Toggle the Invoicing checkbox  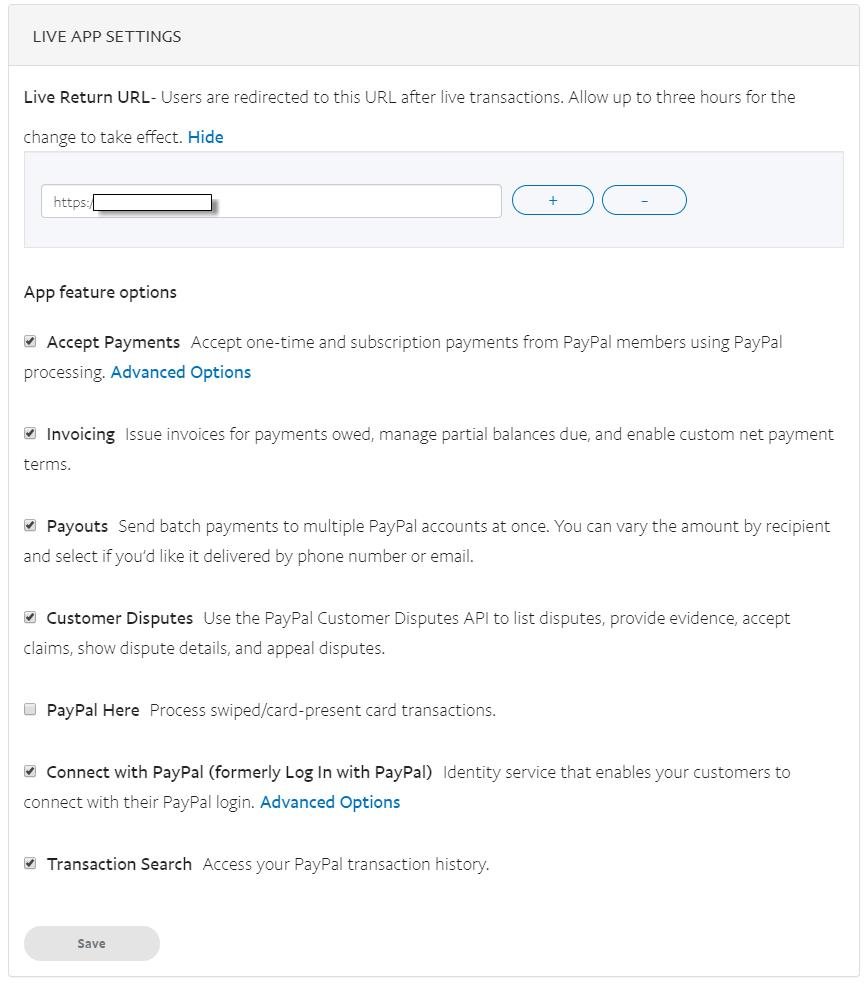[30, 434]
